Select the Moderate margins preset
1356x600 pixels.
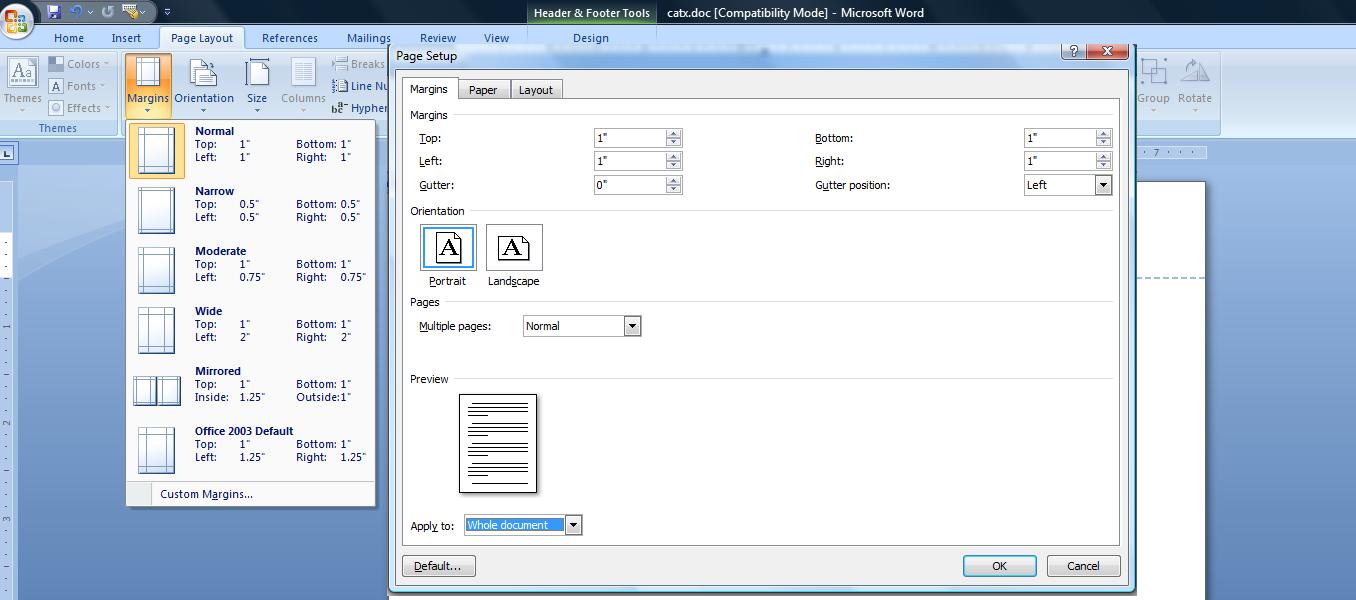[251, 270]
